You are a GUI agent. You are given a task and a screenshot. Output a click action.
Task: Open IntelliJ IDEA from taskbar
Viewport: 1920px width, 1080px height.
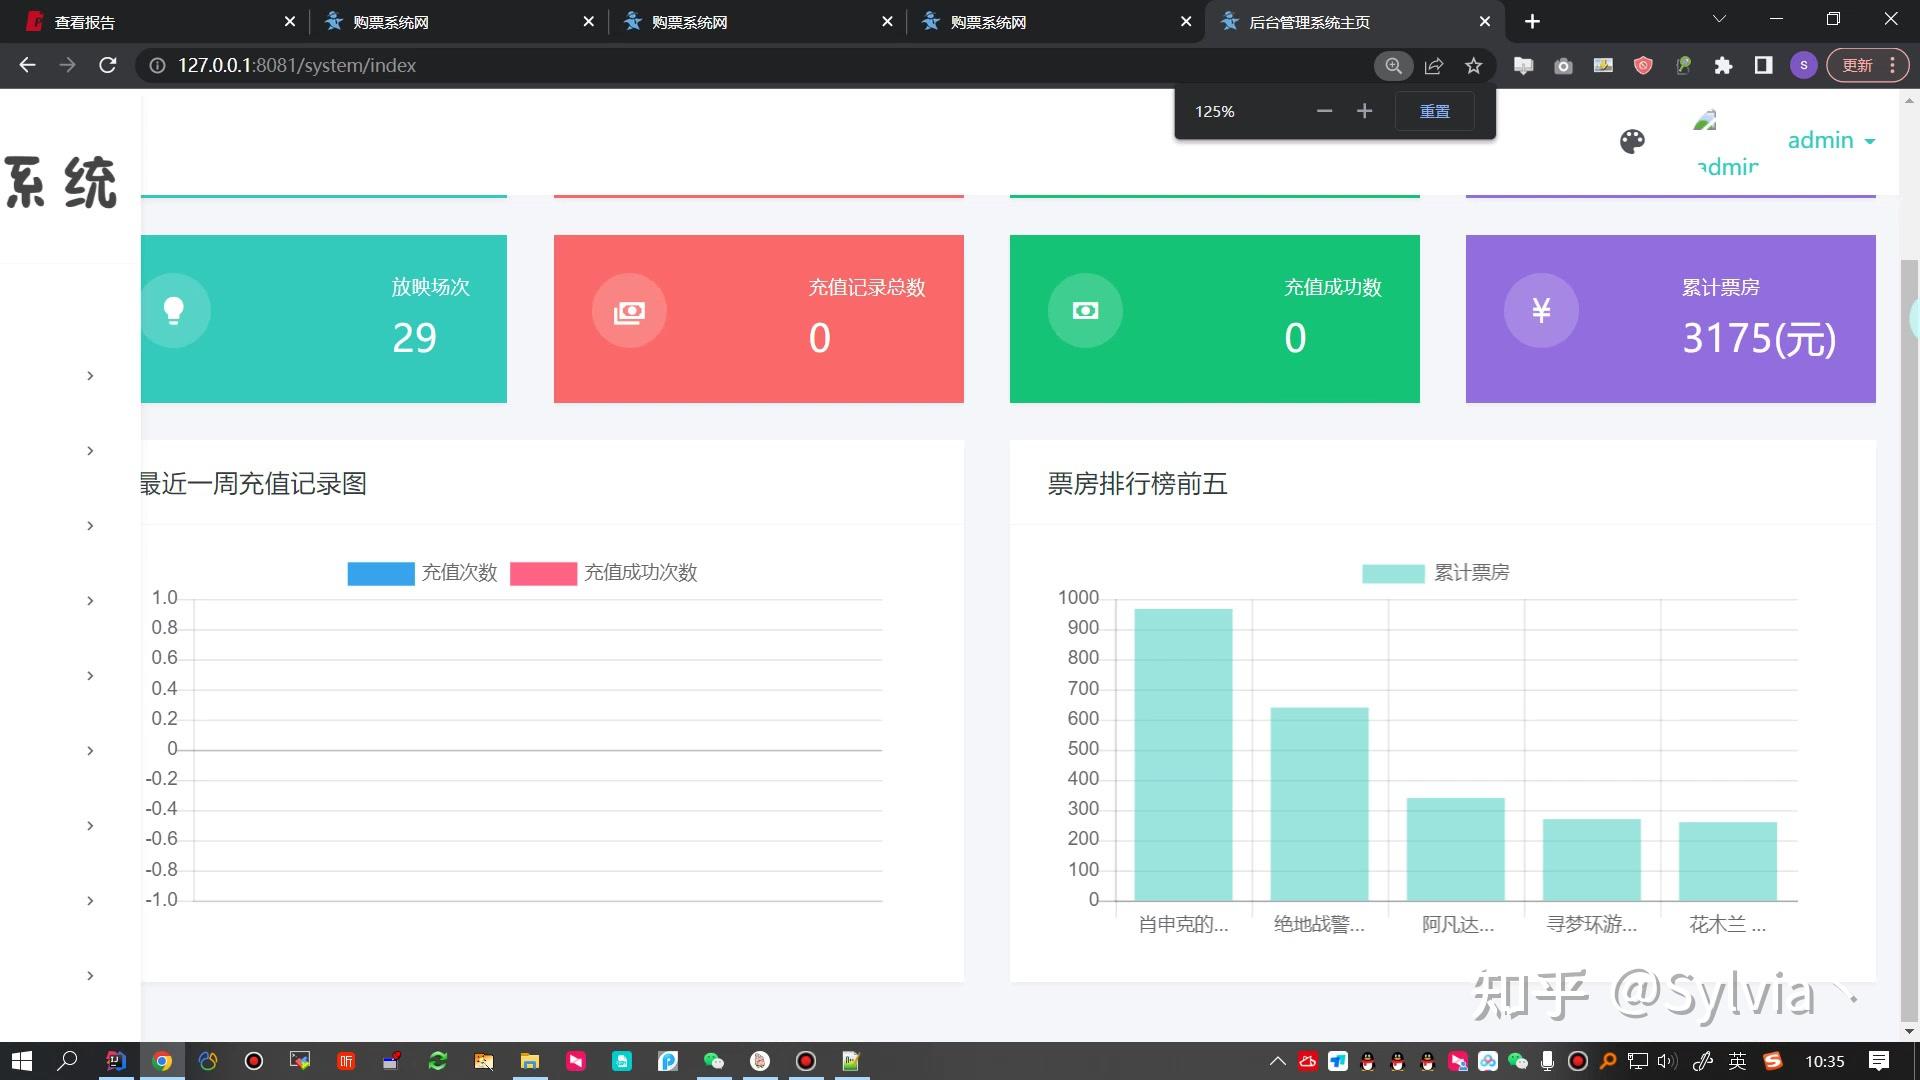coord(116,1061)
